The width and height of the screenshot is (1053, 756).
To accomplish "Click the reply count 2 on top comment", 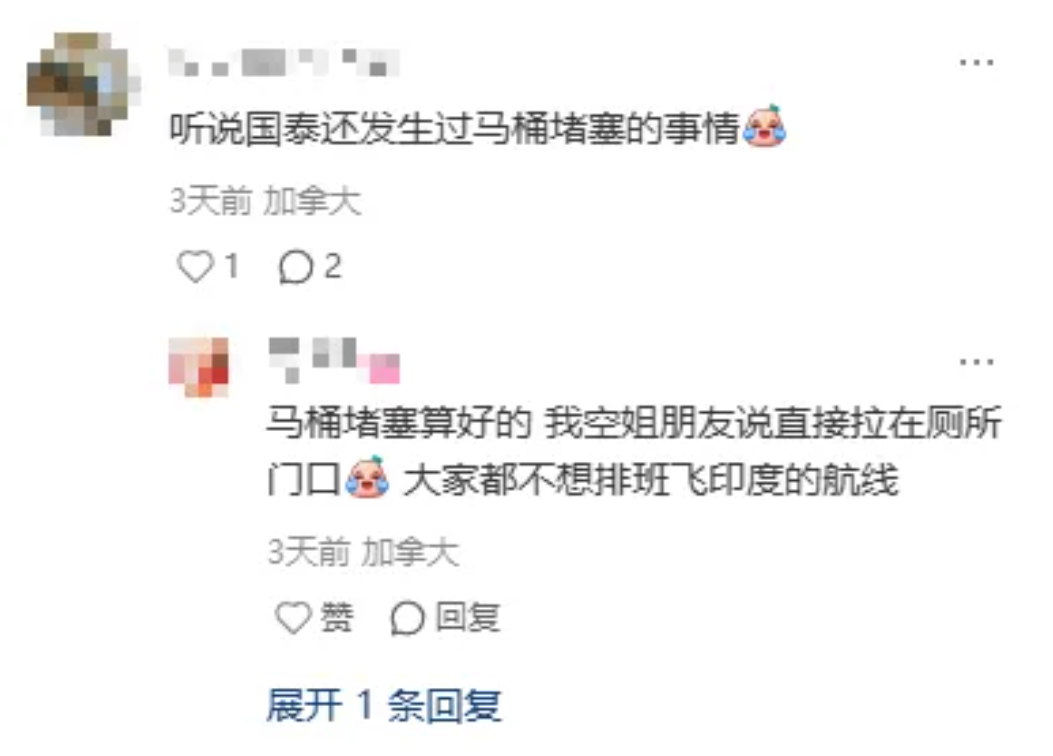I will click(x=332, y=266).
